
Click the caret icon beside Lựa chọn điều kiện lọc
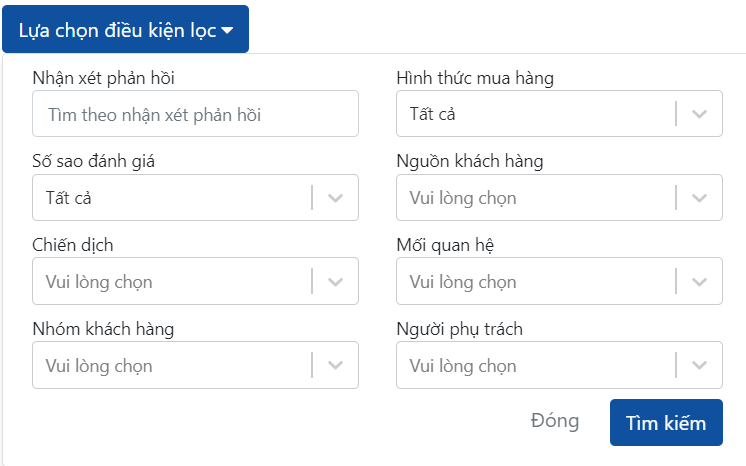[228, 31]
